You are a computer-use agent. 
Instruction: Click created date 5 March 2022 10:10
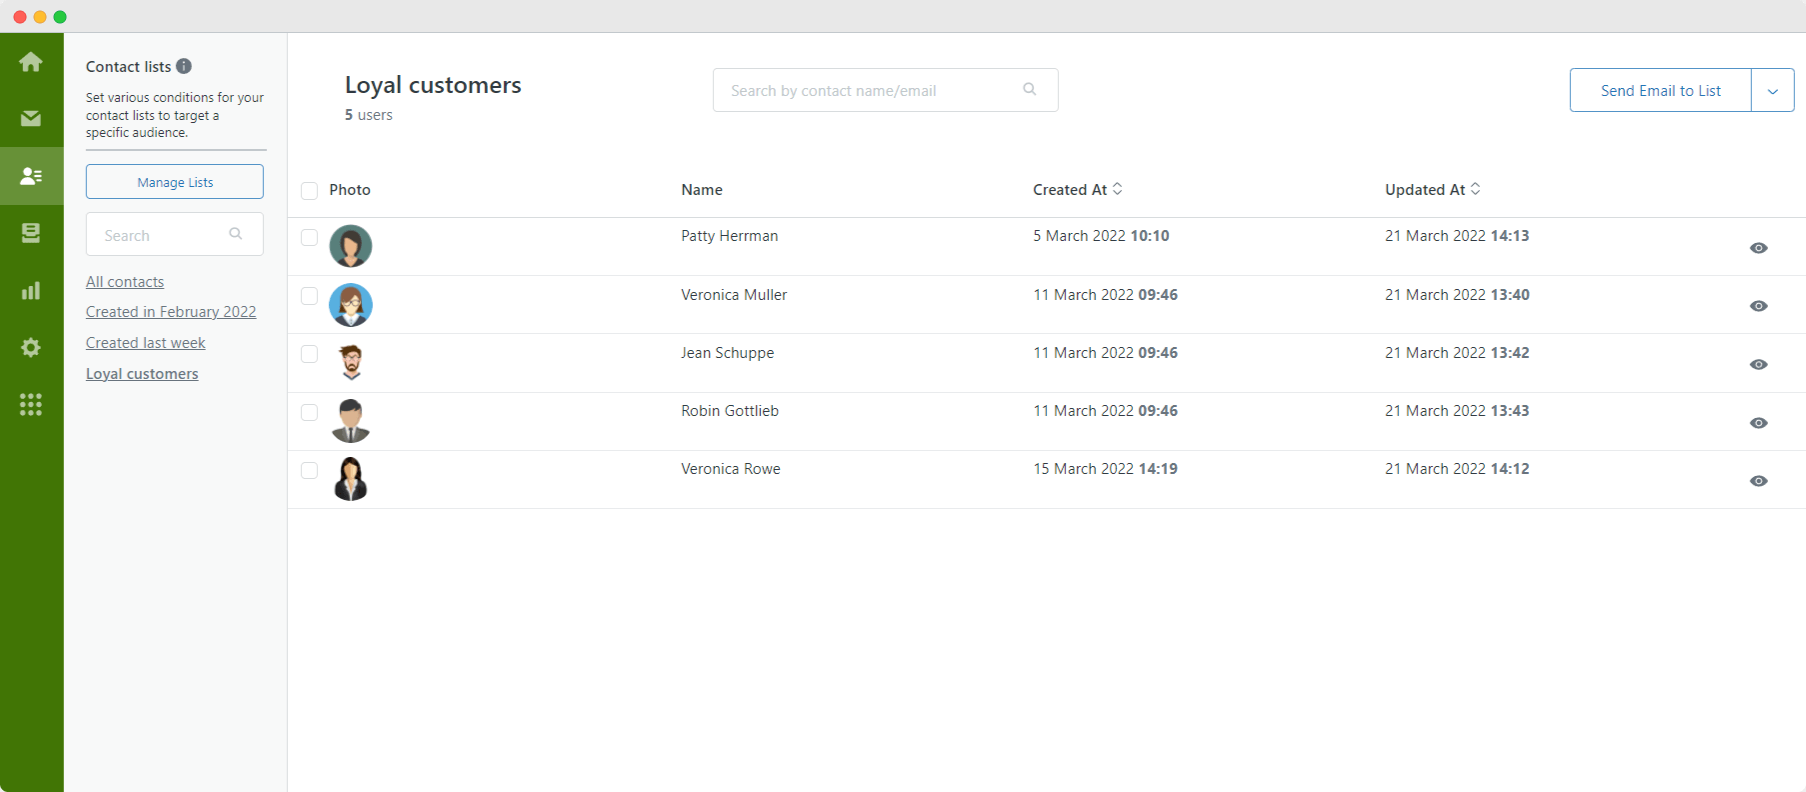(1101, 236)
